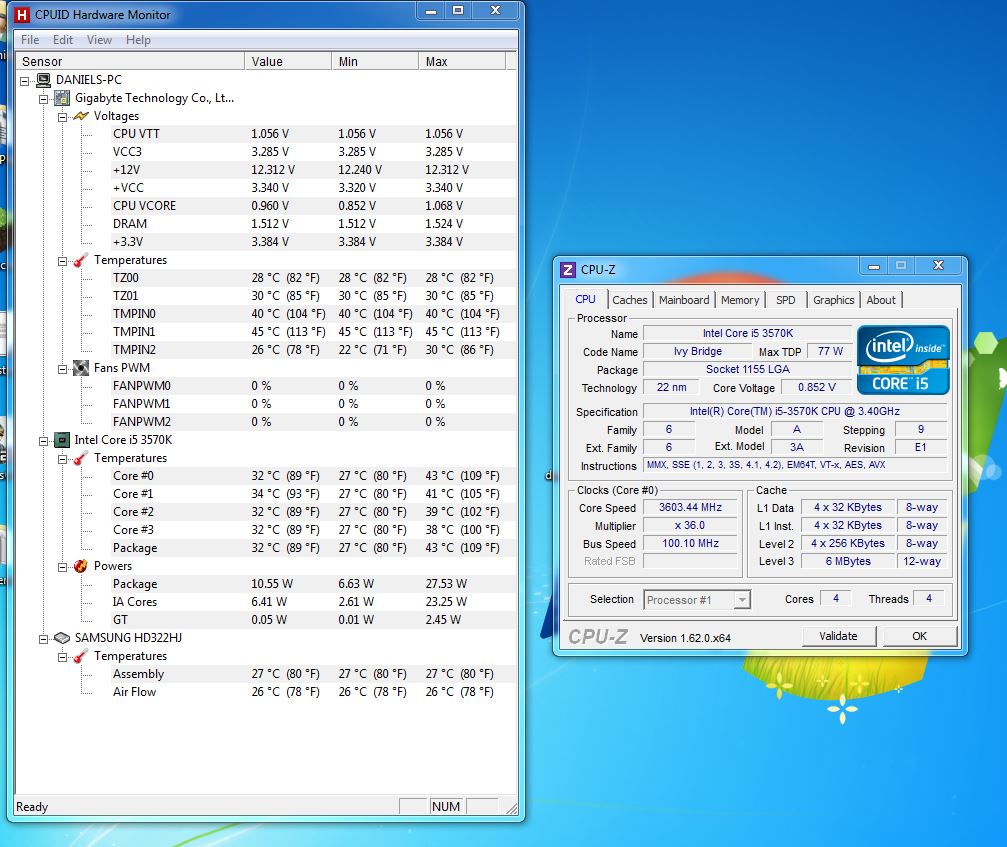Collapse the Powers section
Screen dimensions: 1007x847
click(x=62, y=566)
